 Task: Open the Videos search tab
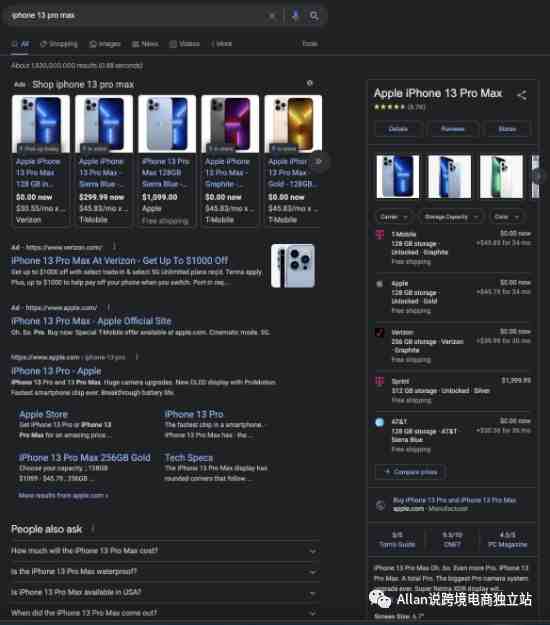(x=185, y=44)
